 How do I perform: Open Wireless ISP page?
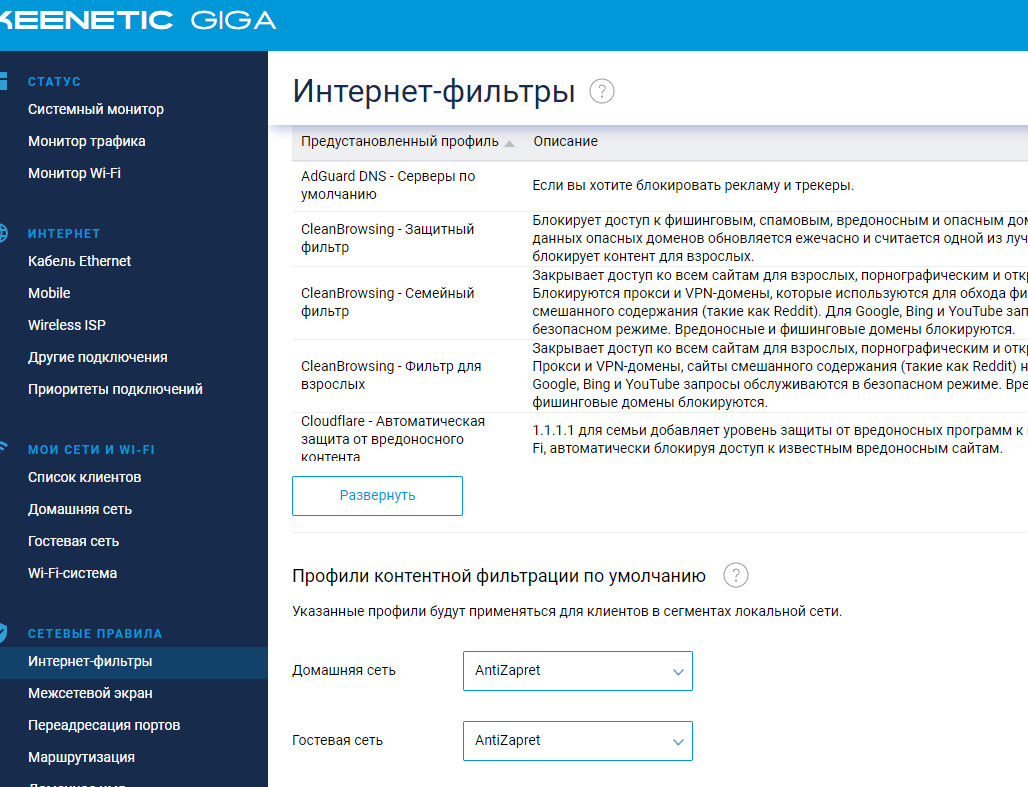67,325
